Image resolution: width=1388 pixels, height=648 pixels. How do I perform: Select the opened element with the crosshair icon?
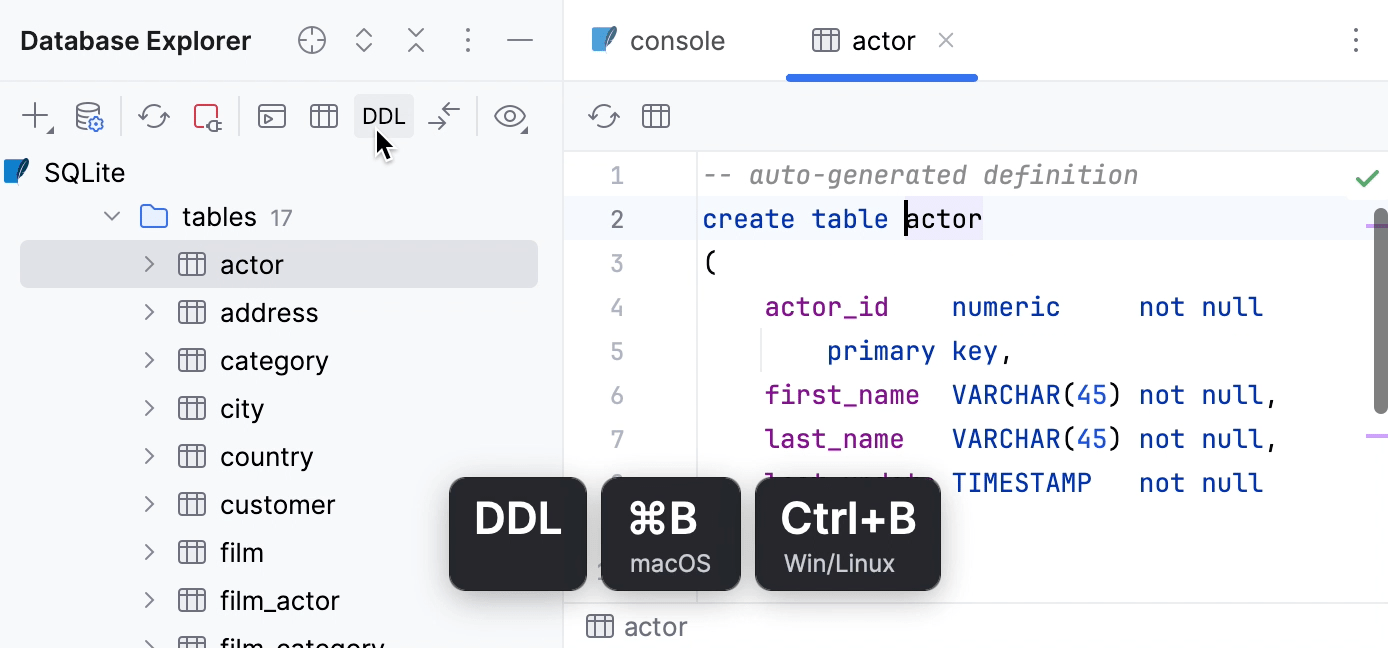[311, 40]
